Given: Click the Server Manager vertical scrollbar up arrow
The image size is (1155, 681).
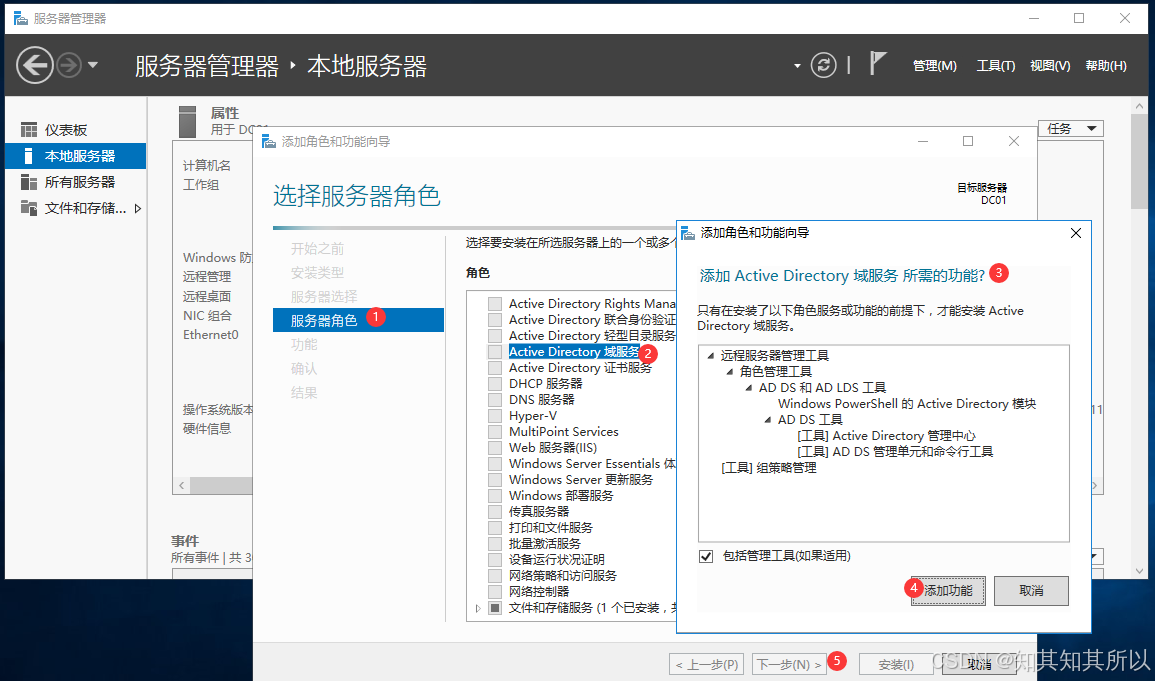Looking at the screenshot, I should point(1140,106).
